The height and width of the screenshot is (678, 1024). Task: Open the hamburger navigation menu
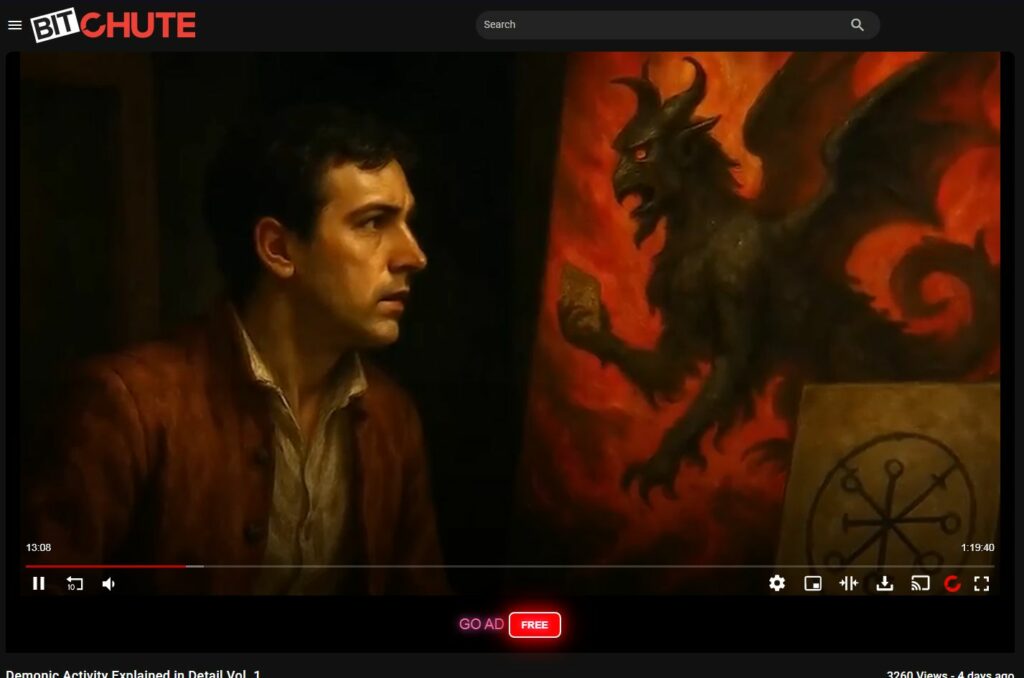[14, 25]
